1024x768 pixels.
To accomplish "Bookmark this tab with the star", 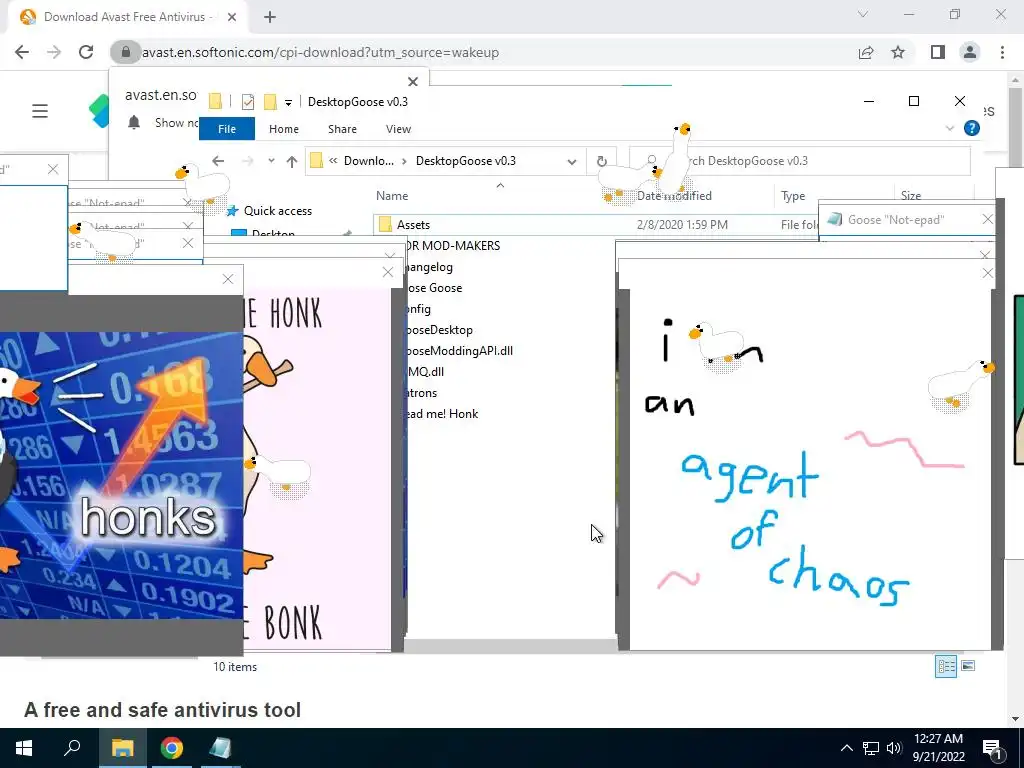I will pos(898,52).
